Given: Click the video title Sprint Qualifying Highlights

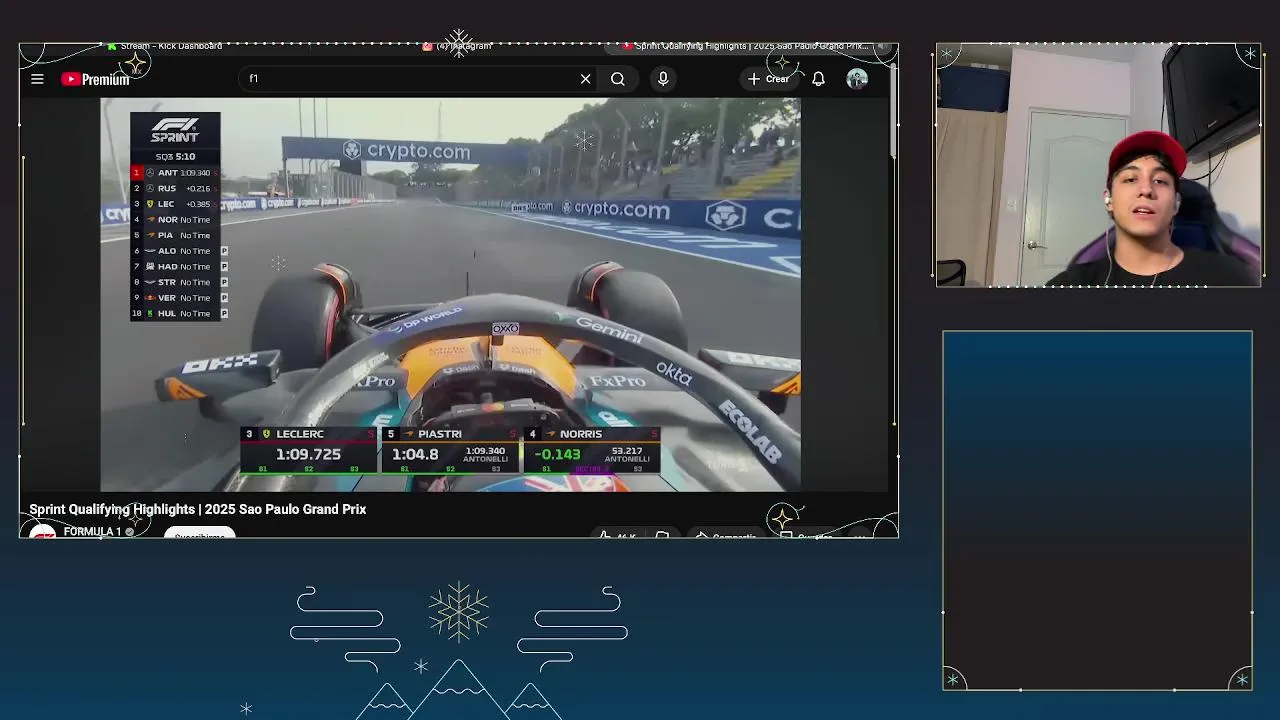Looking at the screenshot, I should [198, 509].
